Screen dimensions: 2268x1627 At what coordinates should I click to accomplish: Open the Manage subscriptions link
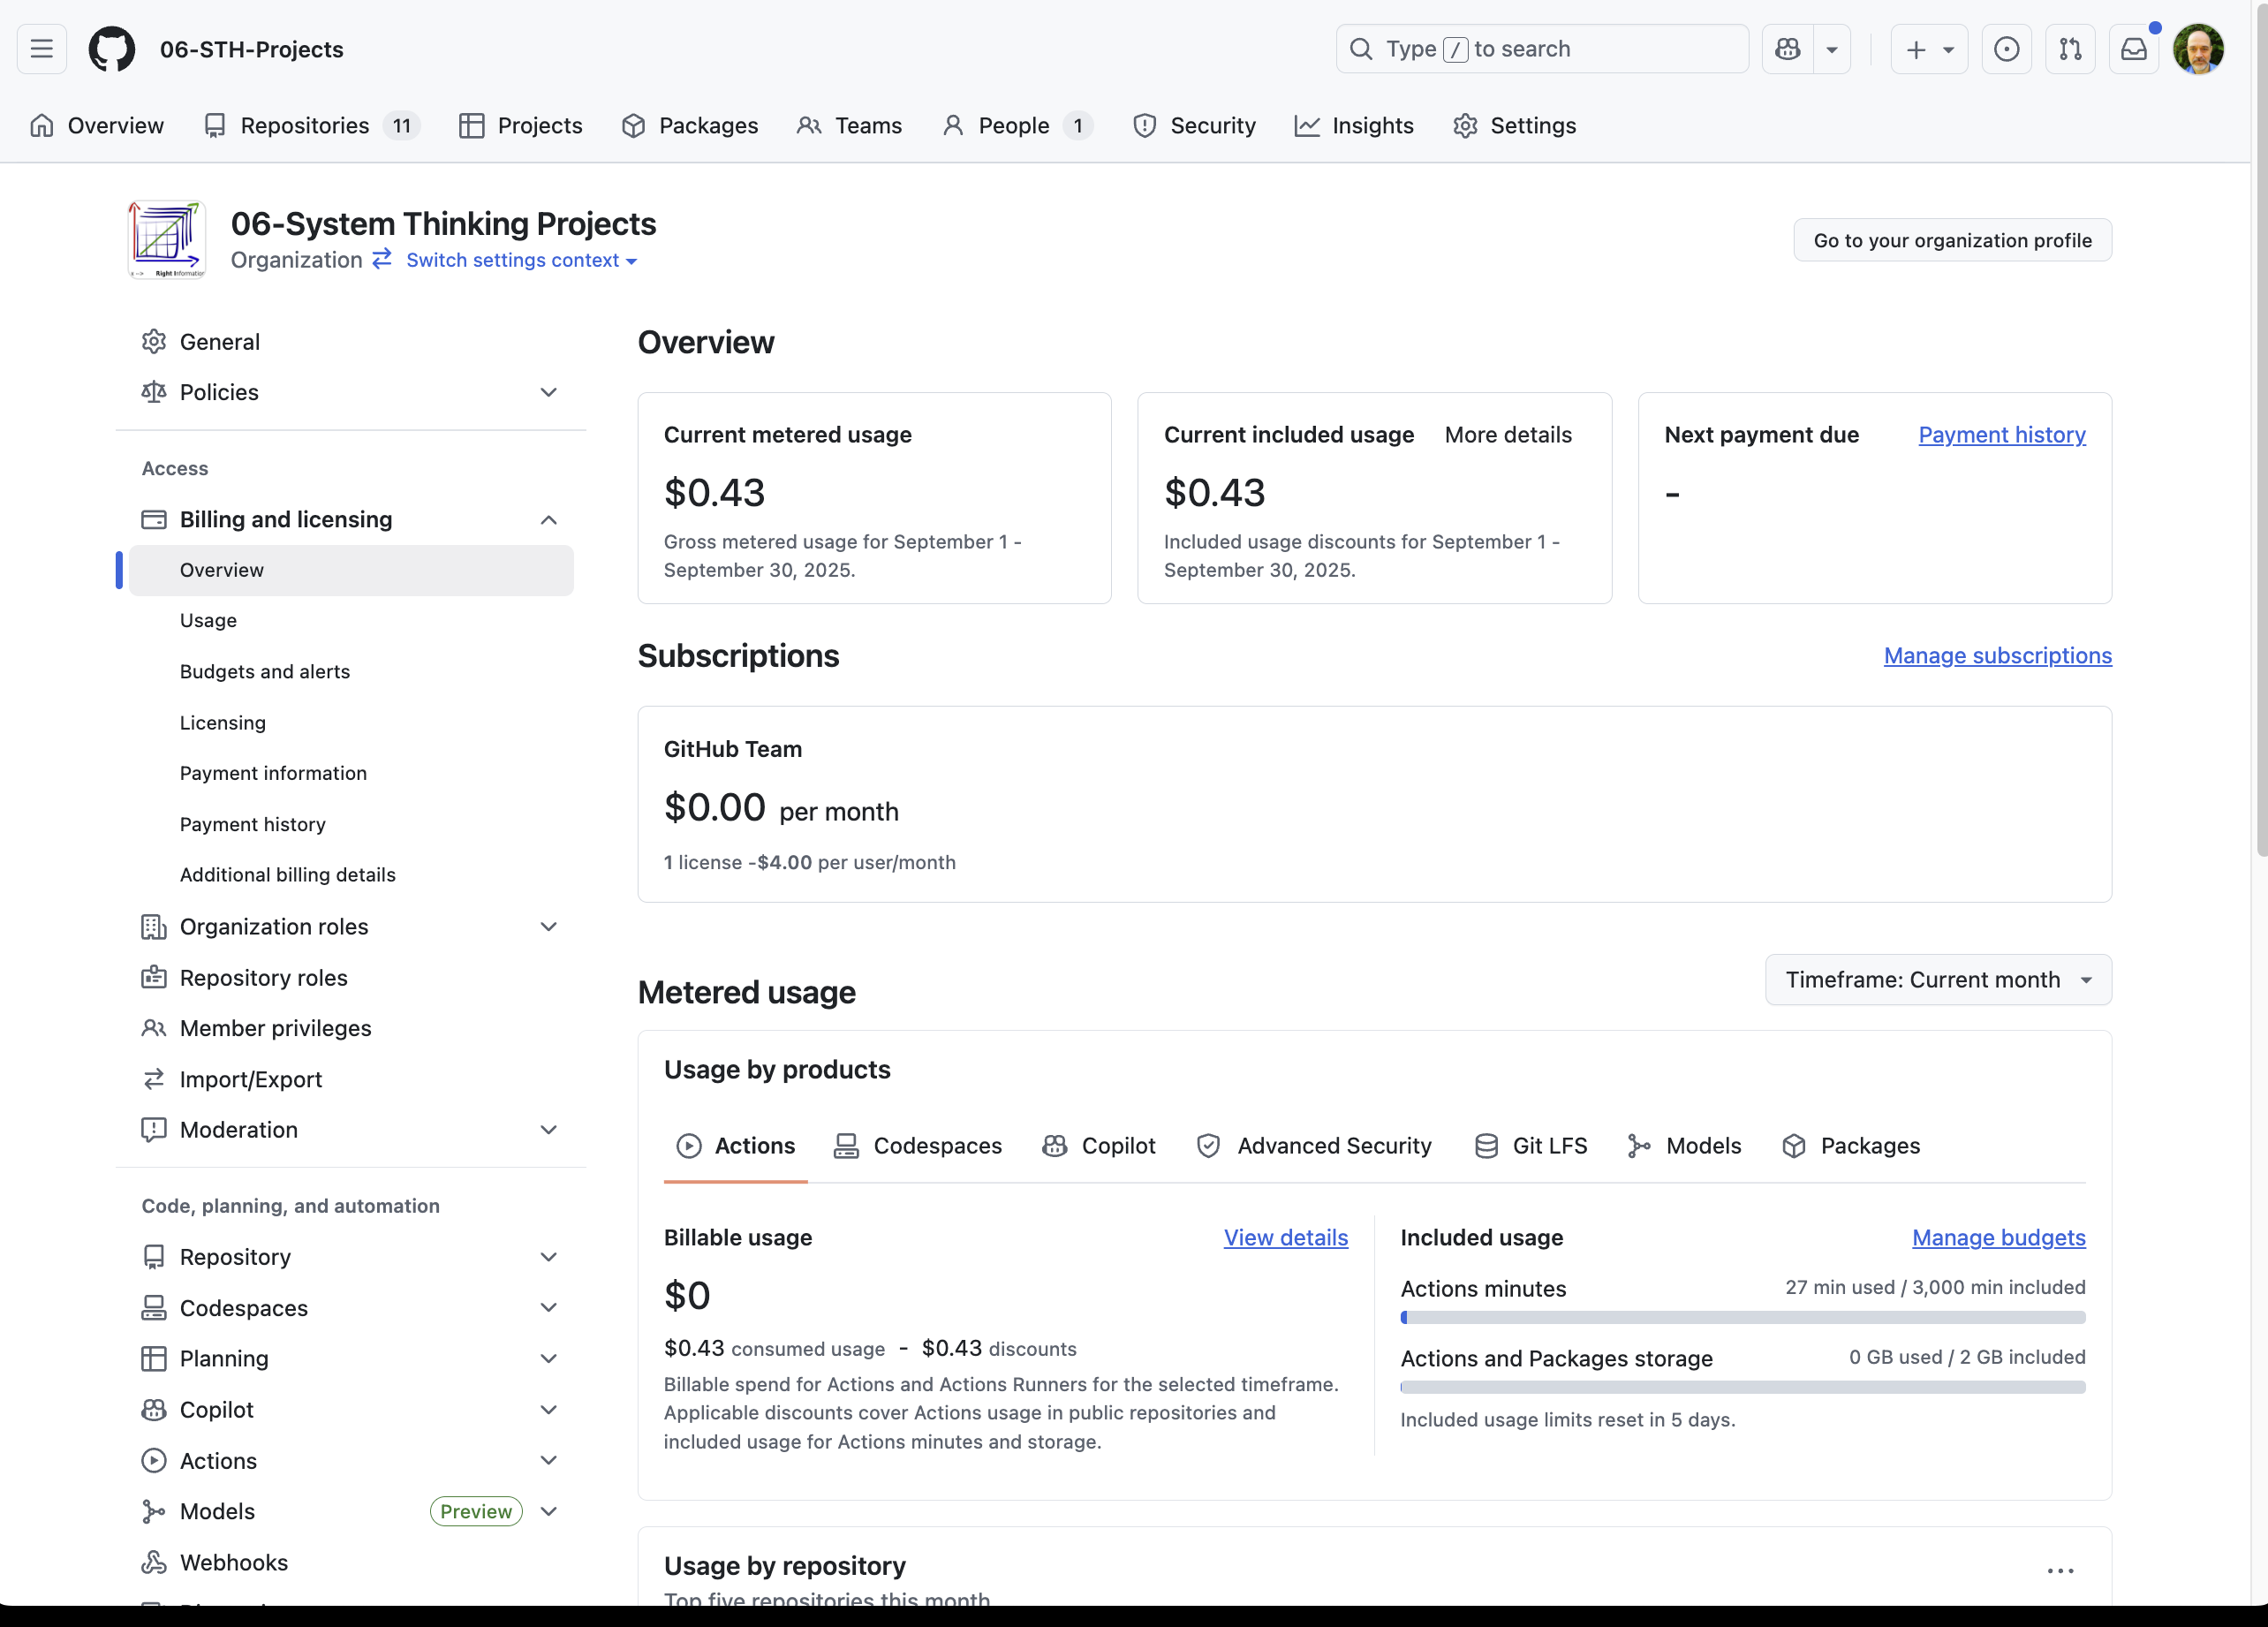pos(1997,655)
